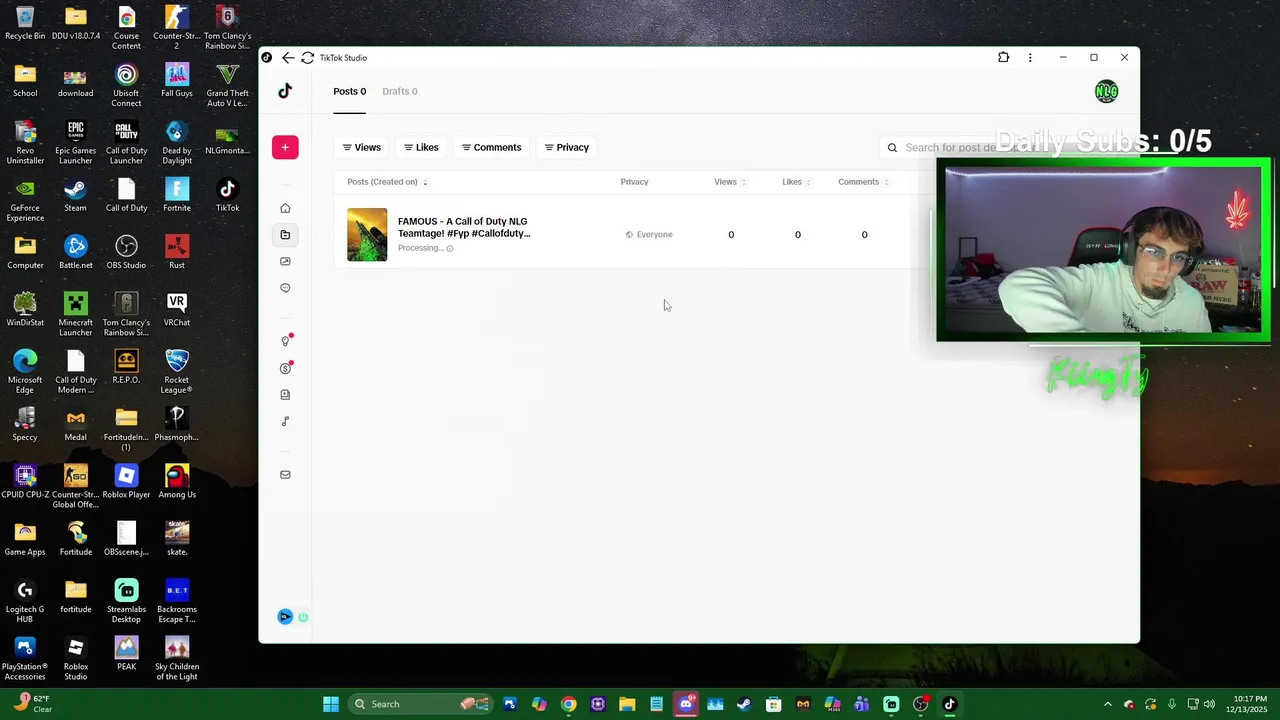Open the Home icon in TikTok Studio sidebar

point(285,208)
